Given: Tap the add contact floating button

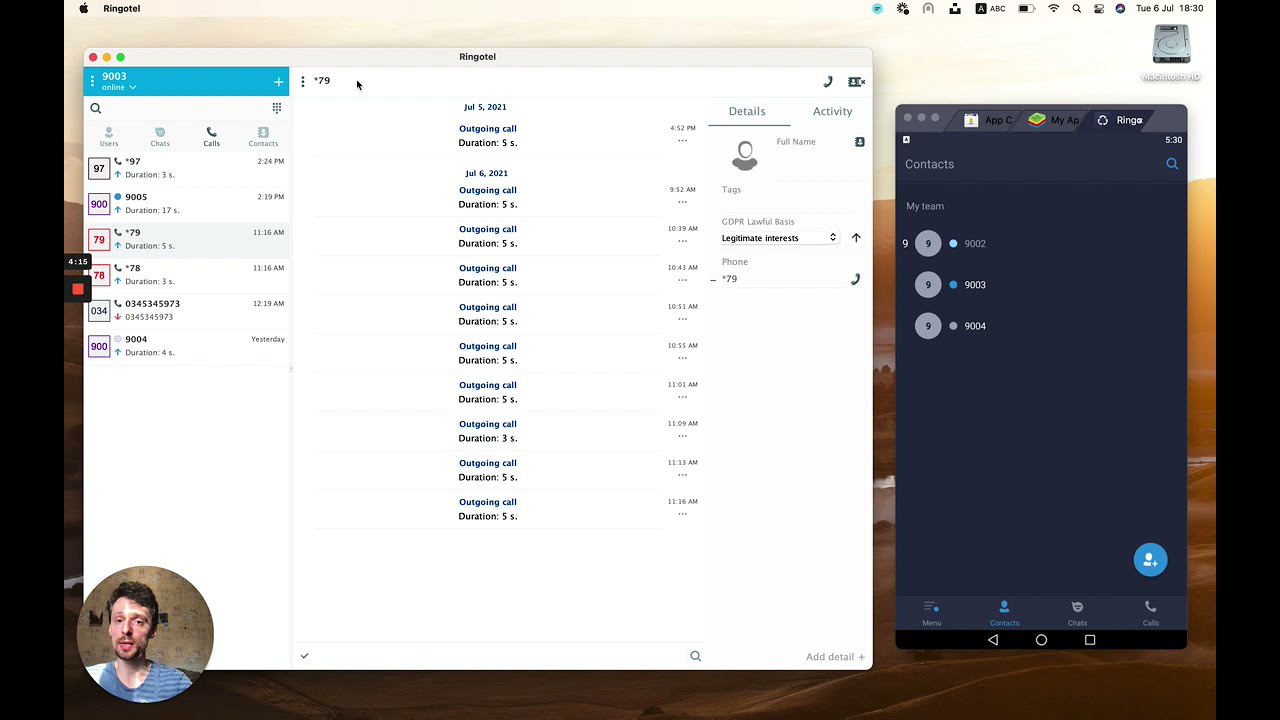Looking at the screenshot, I should coord(1150,560).
